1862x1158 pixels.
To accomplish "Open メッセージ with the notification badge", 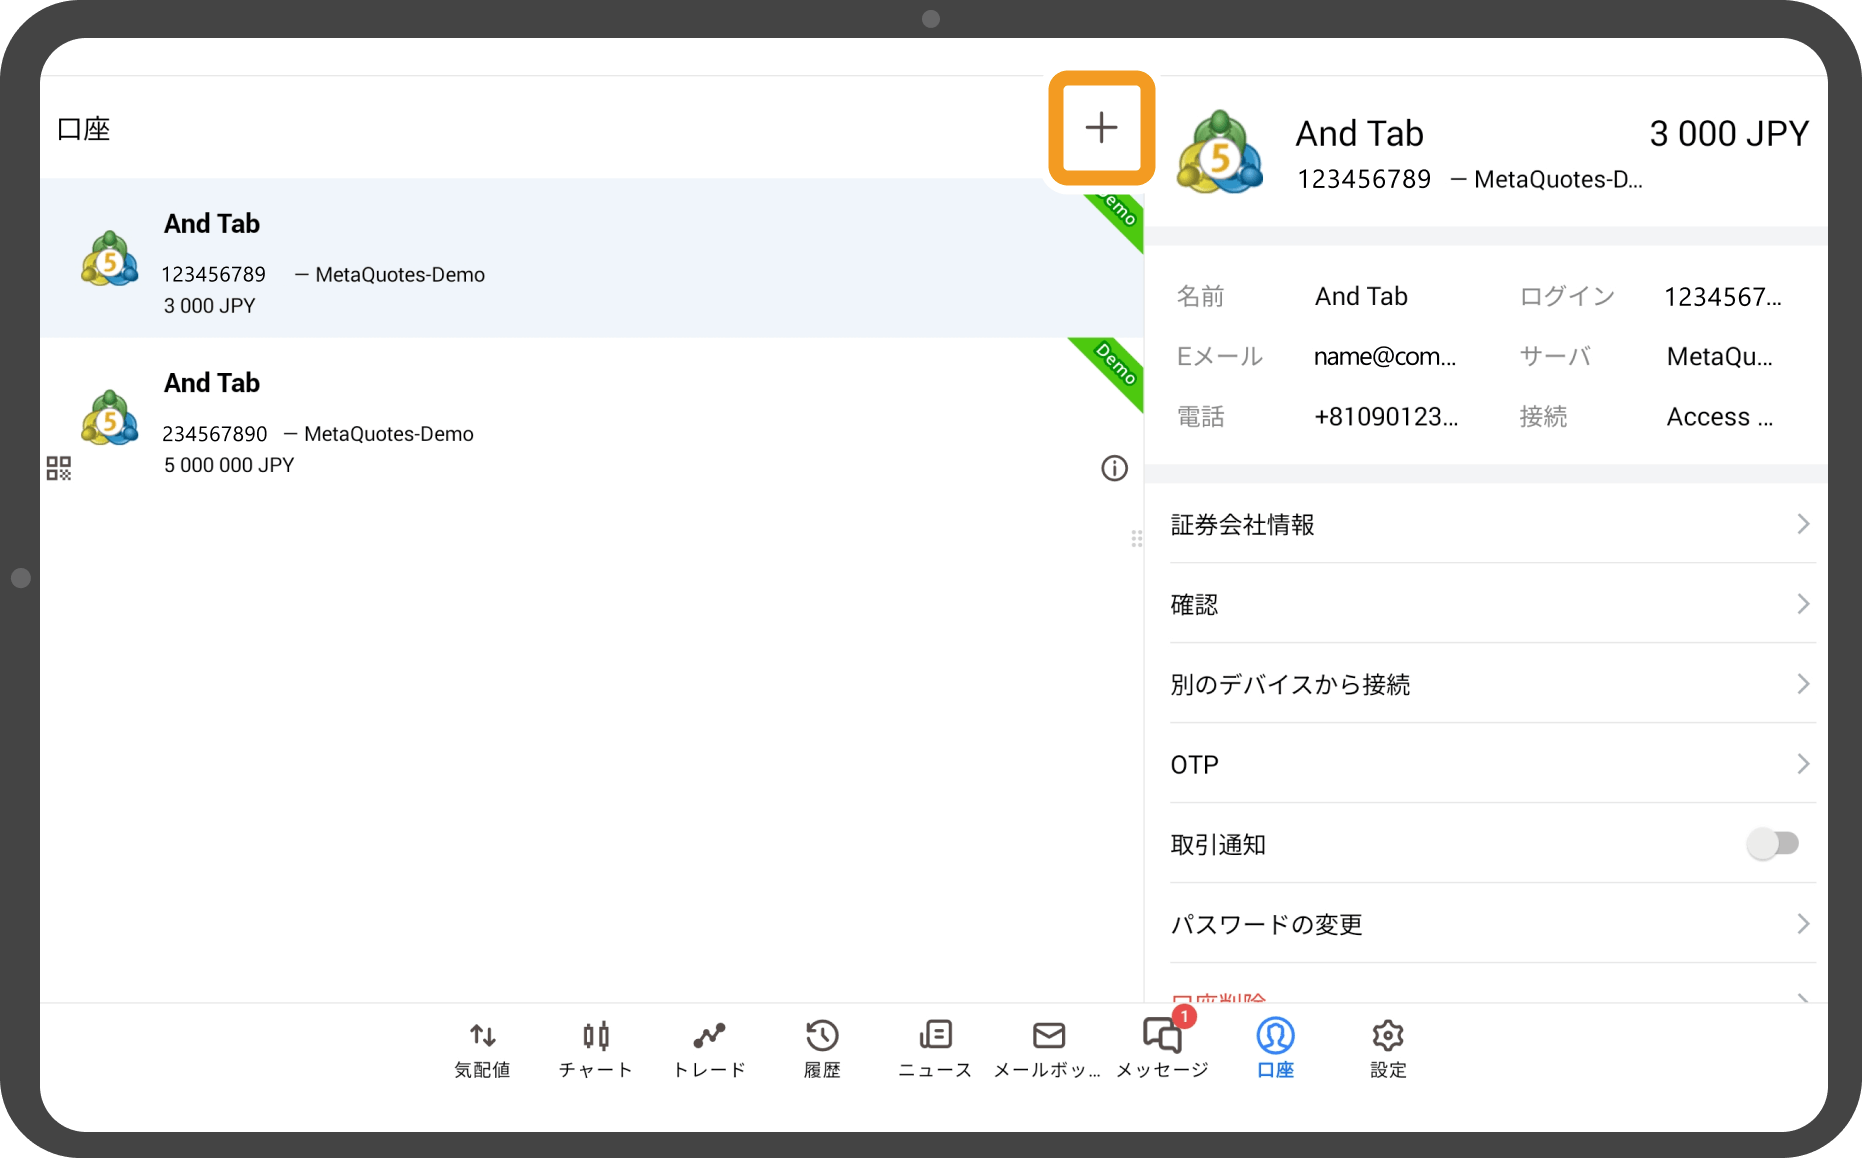I will (1161, 1046).
